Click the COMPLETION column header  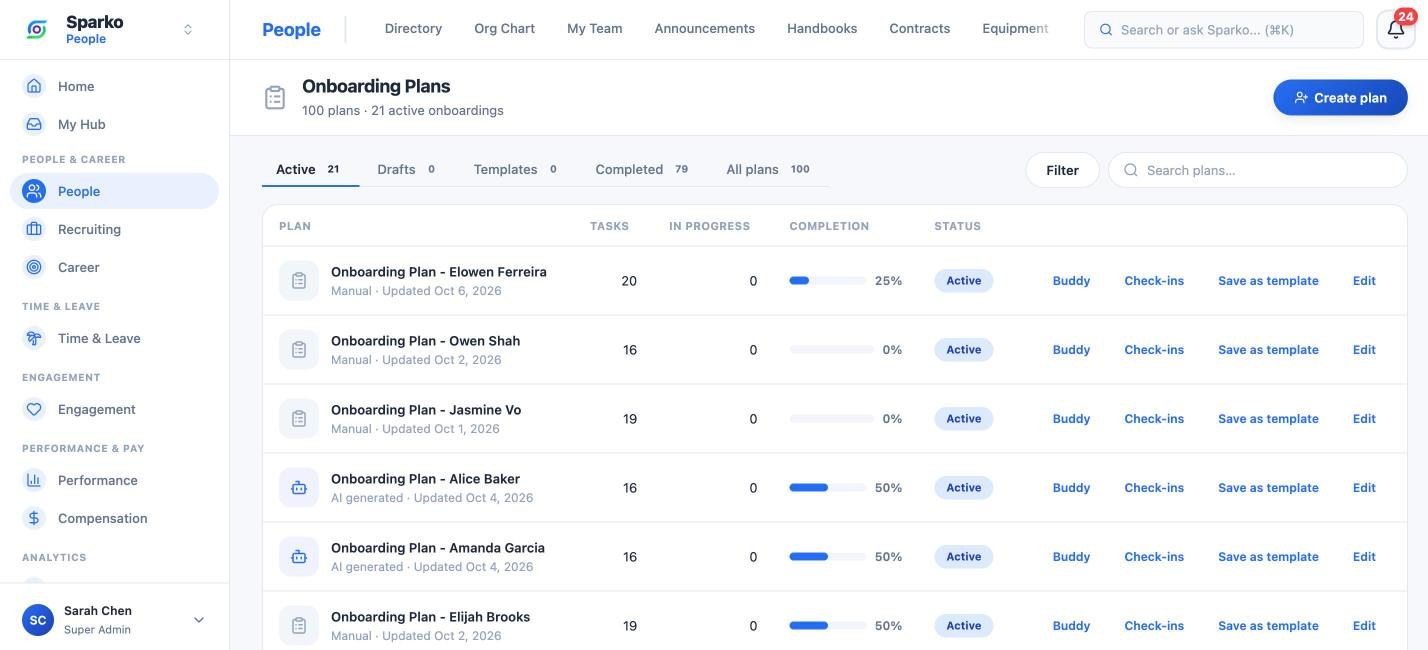pos(829,226)
